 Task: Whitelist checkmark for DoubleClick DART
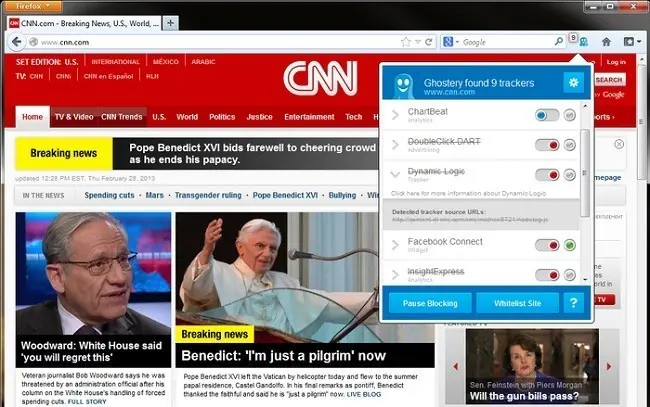[570, 145]
